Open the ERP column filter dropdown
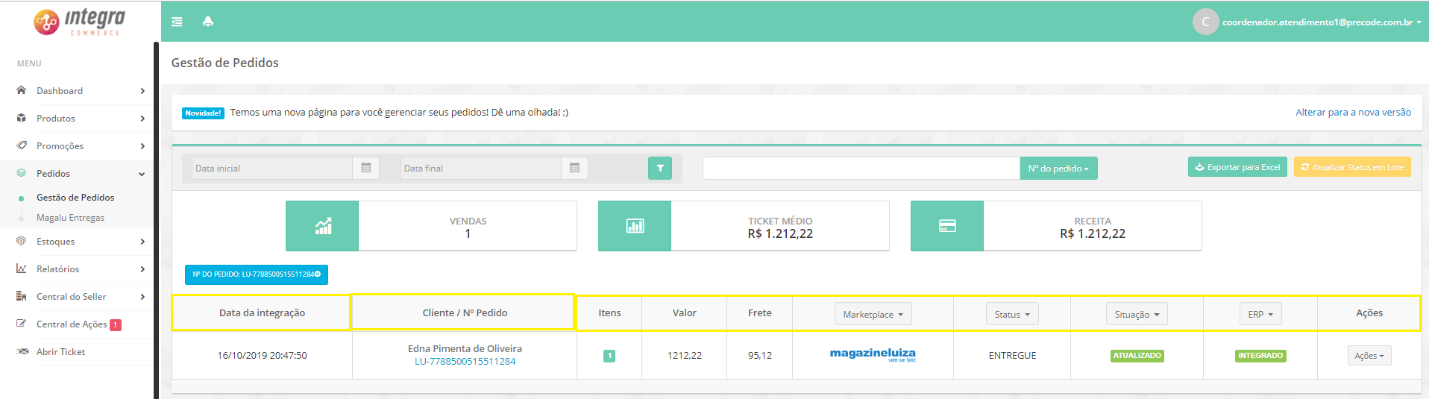Viewport: 1429px width, 399px height. 1259,313
